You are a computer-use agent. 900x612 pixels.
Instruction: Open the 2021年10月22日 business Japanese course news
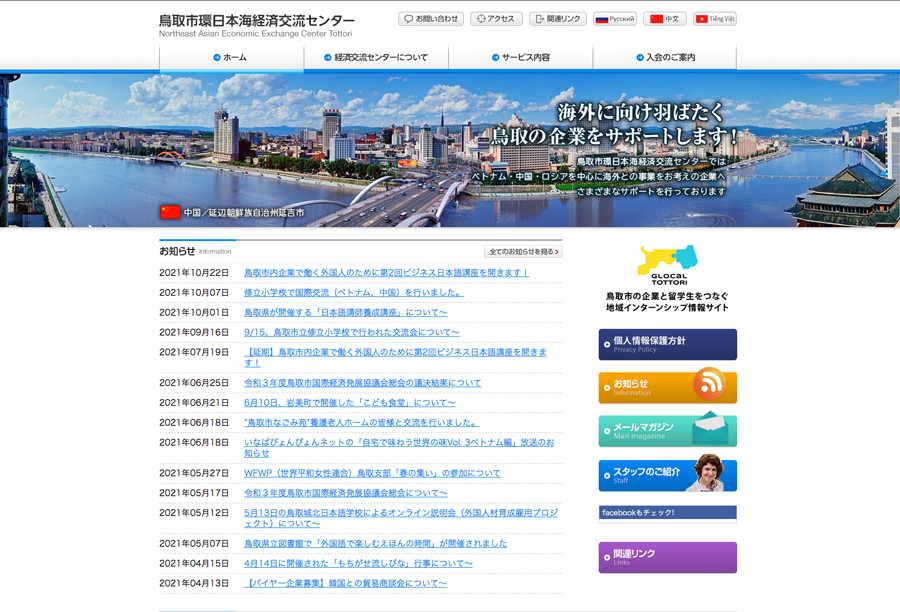(386, 273)
